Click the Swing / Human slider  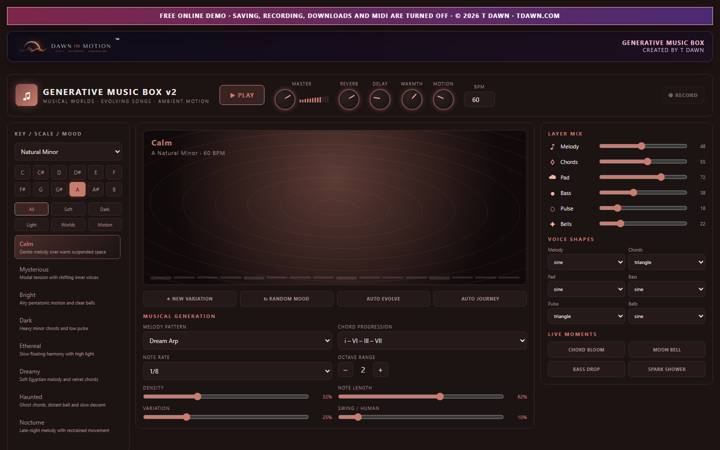pyautogui.click(x=421, y=417)
